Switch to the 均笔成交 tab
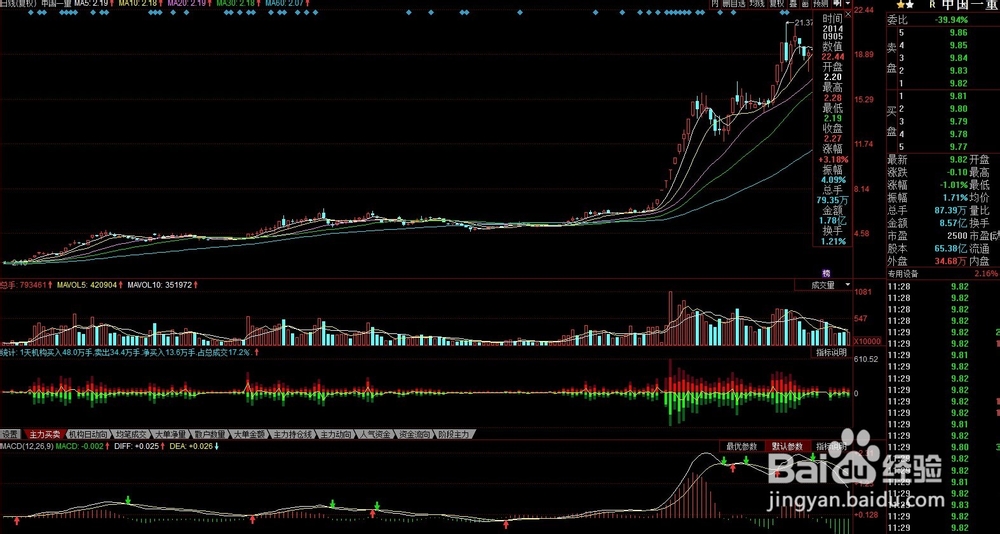1000x534 pixels. pos(132,434)
